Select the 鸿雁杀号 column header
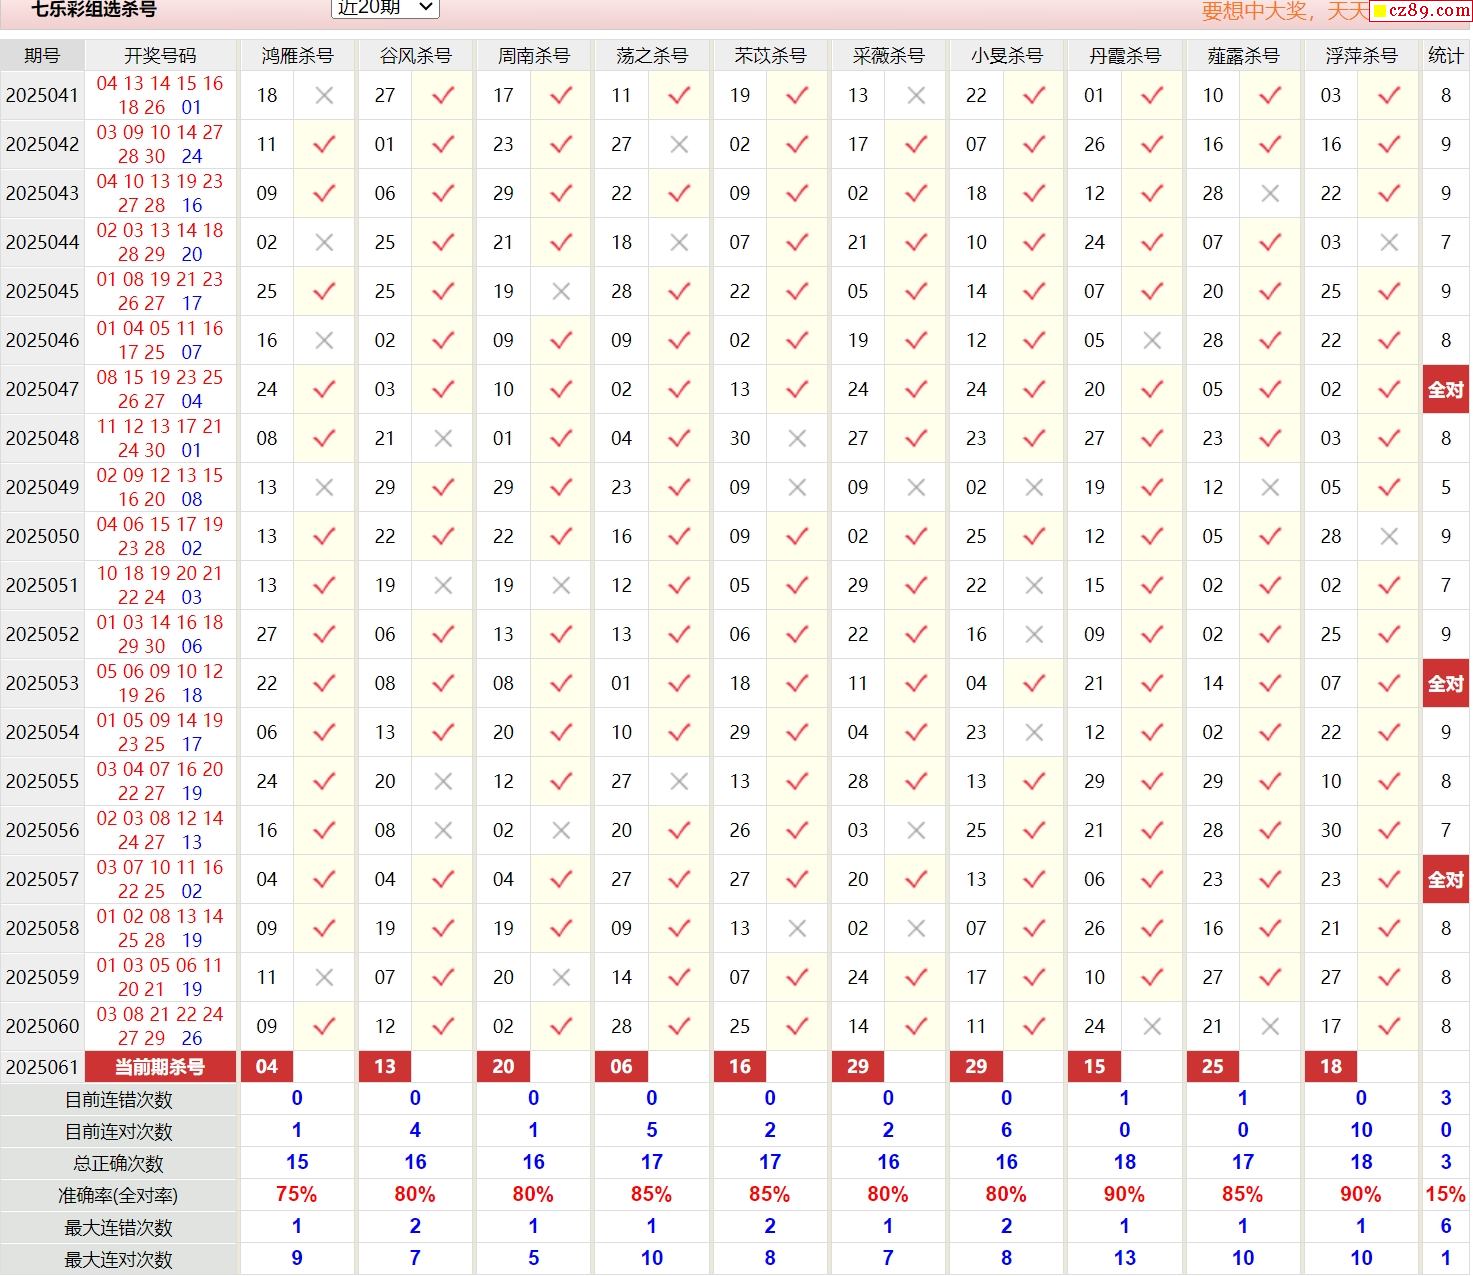The height and width of the screenshot is (1276, 1473). pos(297,56)
